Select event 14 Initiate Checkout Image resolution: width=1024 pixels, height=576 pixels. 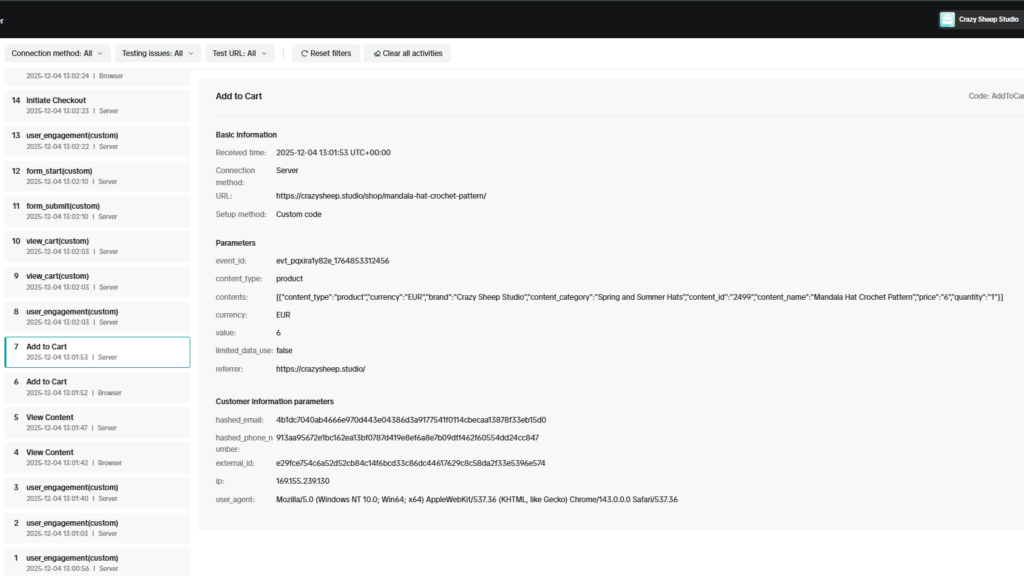[x=97, y=106]
